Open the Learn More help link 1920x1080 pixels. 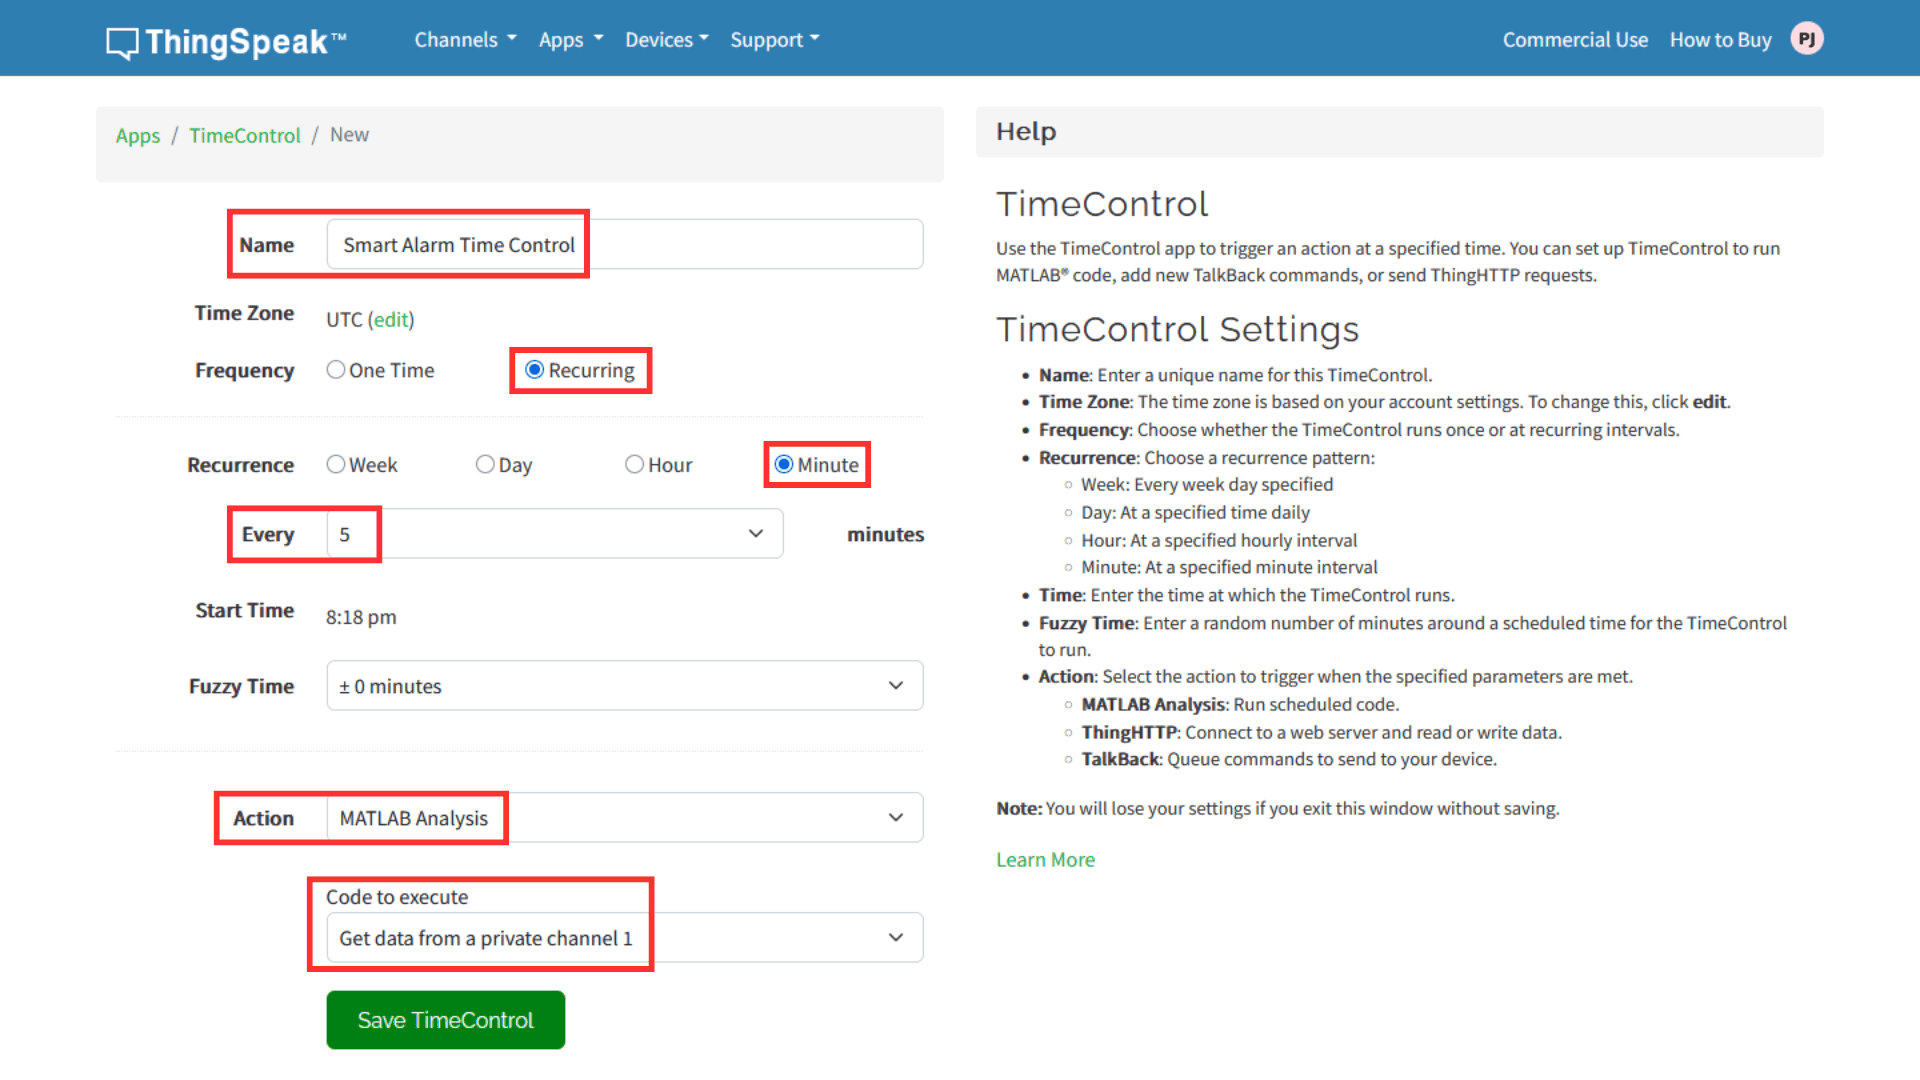coord(1045,860)
